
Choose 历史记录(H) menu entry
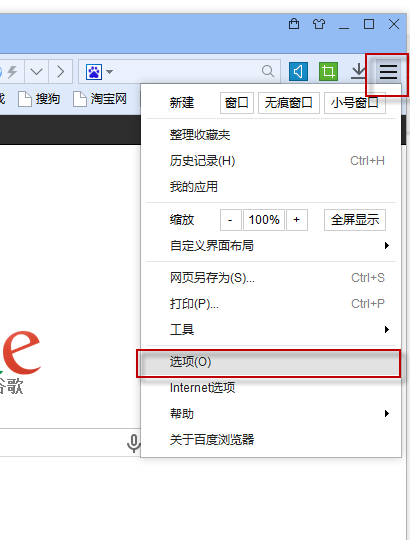pos(270,161)
